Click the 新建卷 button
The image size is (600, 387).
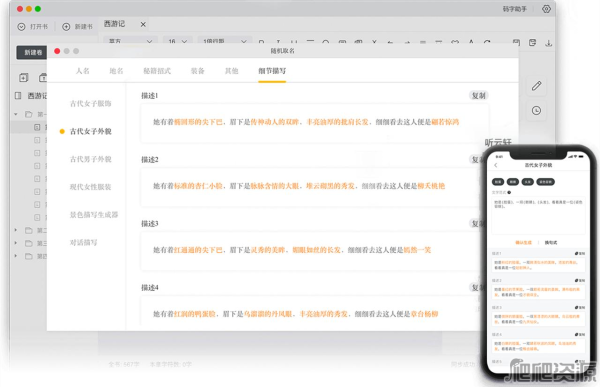[x=32, y=52]
